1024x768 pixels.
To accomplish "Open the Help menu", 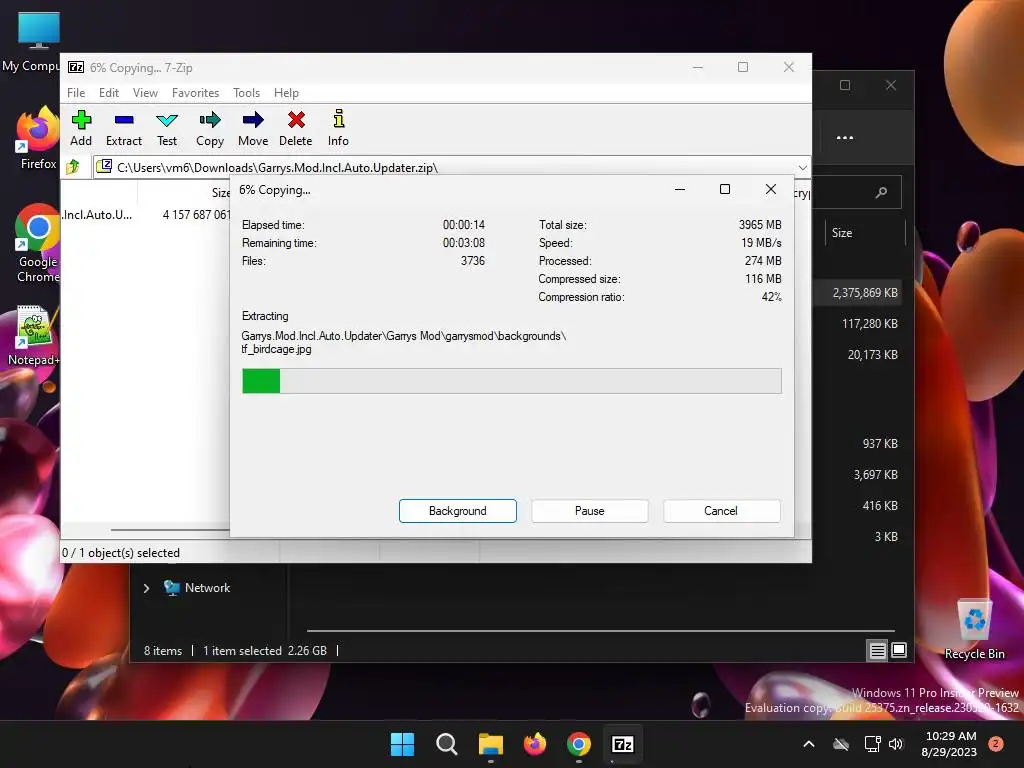I will click(286, 93).
